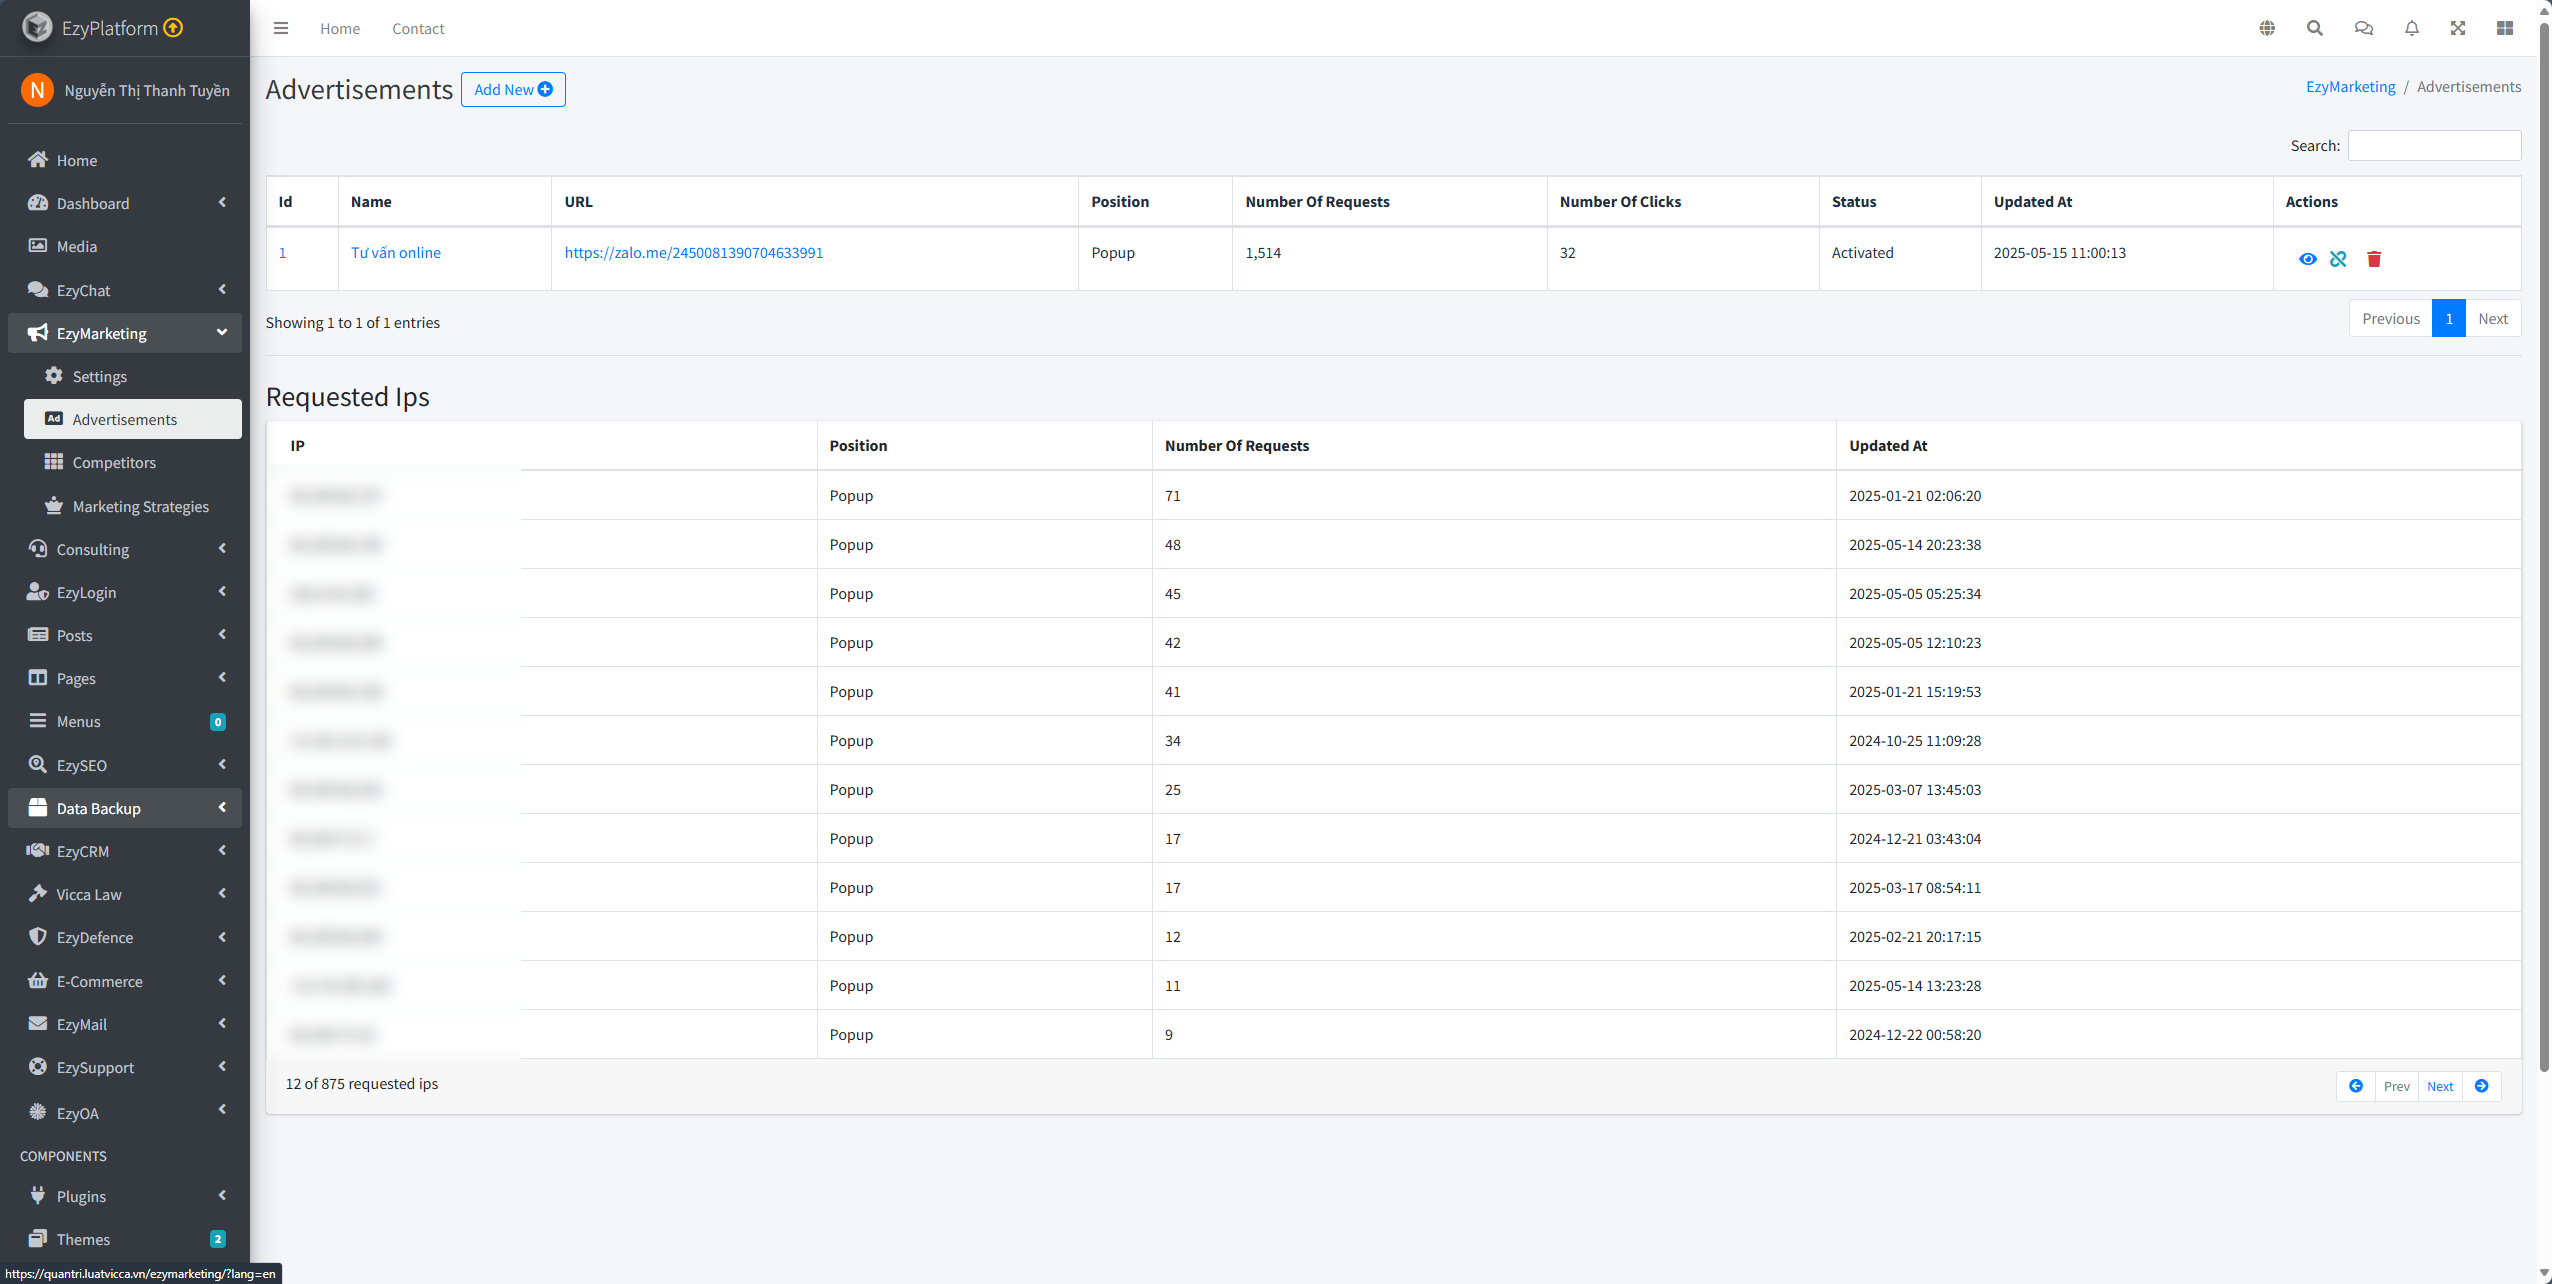The width and height of the screenshot is (2552, 1284).
Task: Open the zalo.me advertisement URL link
Action: click(693, 253)
